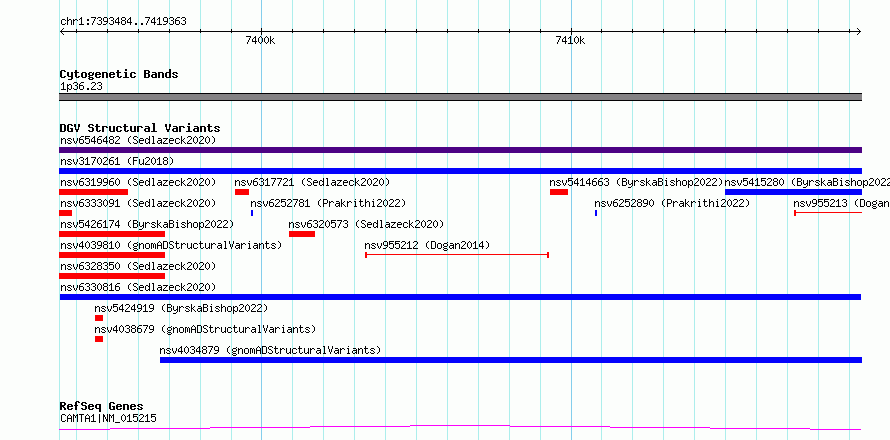Click the CAMTA1|NM_015215 gene label

[x=108, y=418]
